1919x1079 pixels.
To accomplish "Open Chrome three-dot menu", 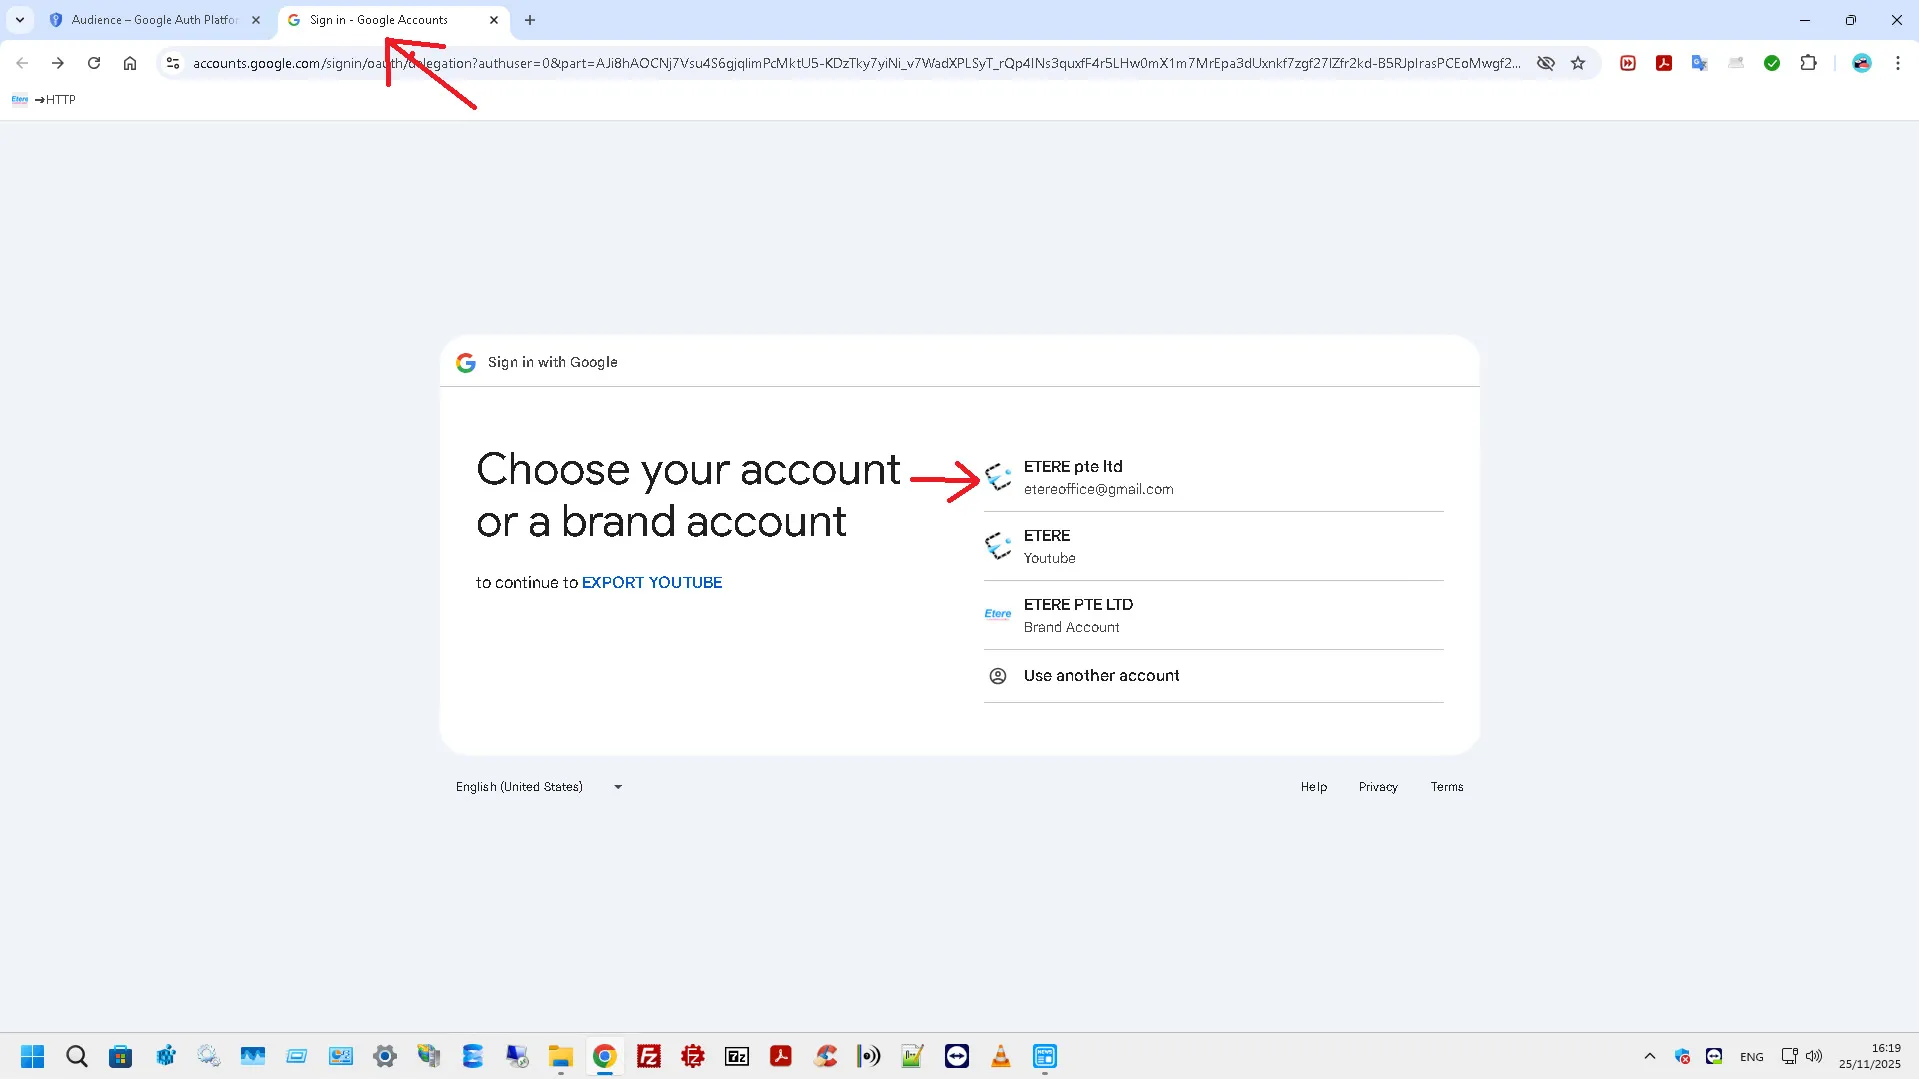I will (x=1897, y=63).
